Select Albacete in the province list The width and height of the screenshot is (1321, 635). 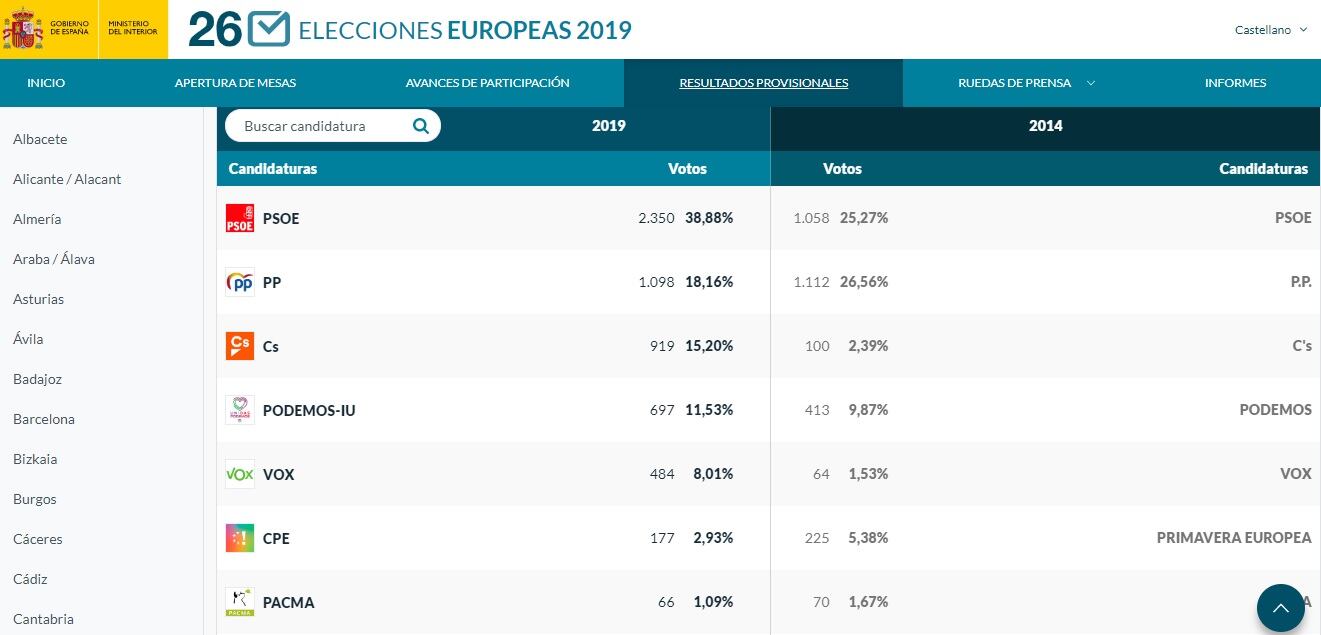pos(40,139)
